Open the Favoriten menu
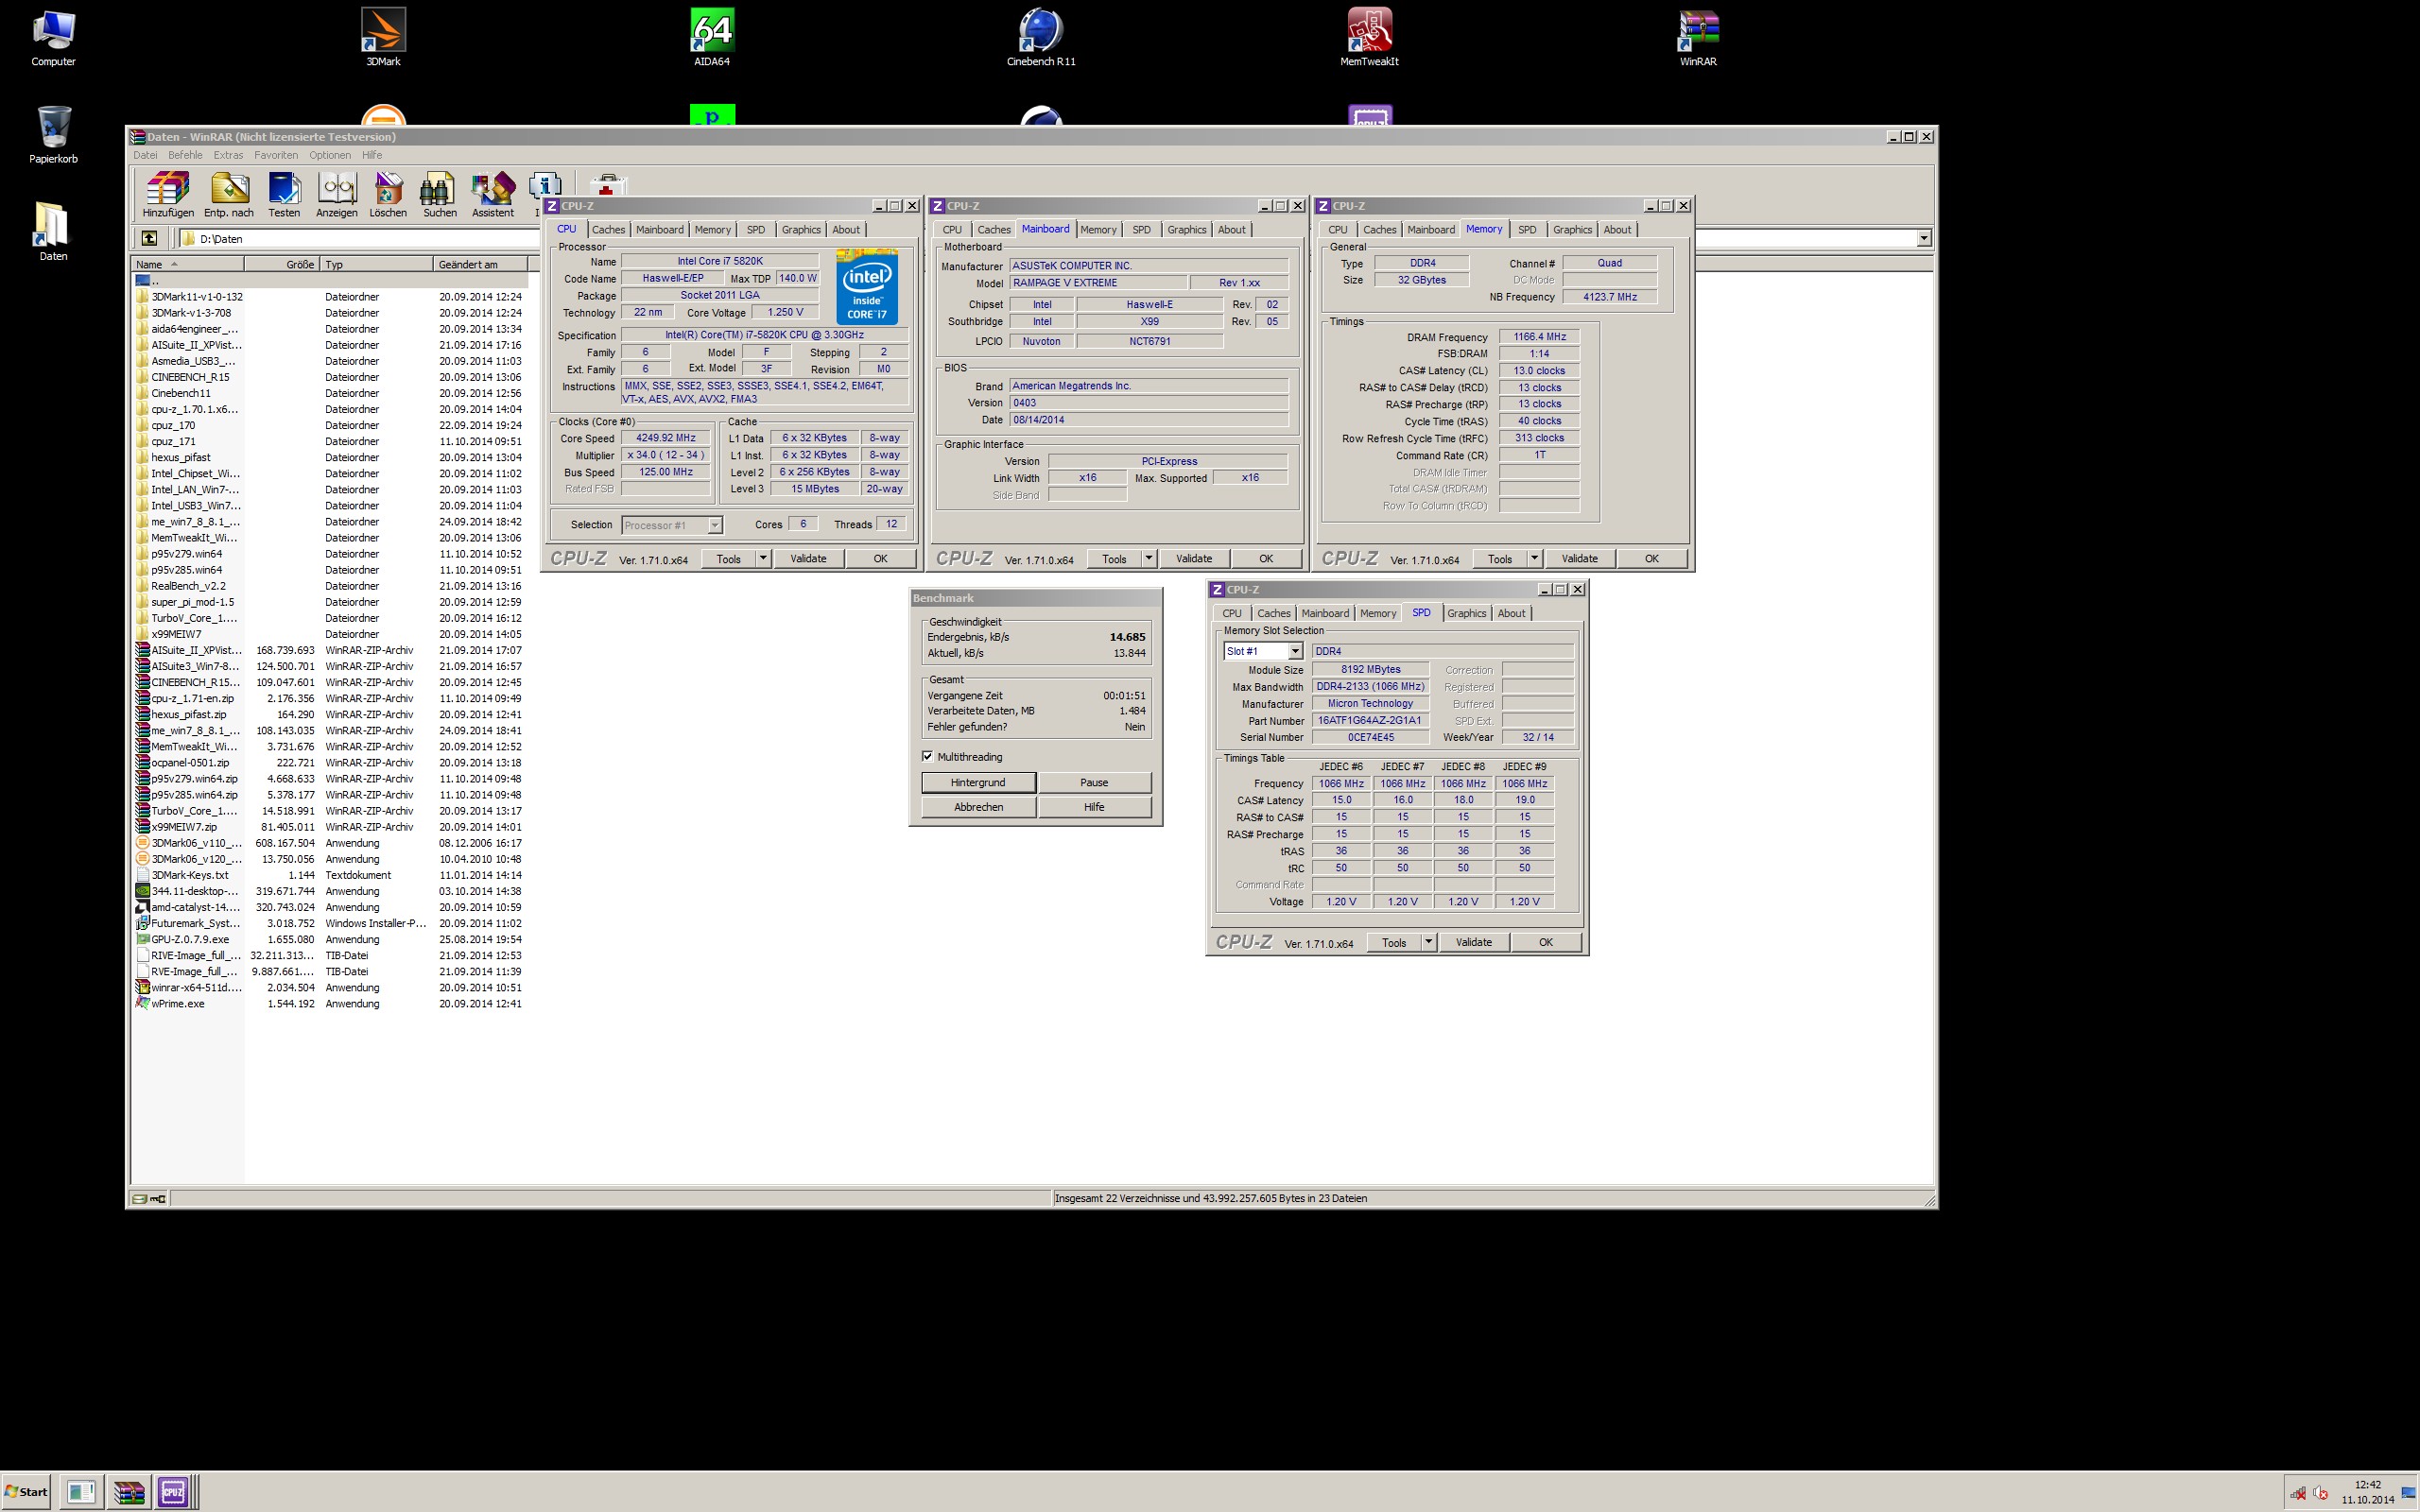This screenshot has width=2420, height=1512. point(276,155)
